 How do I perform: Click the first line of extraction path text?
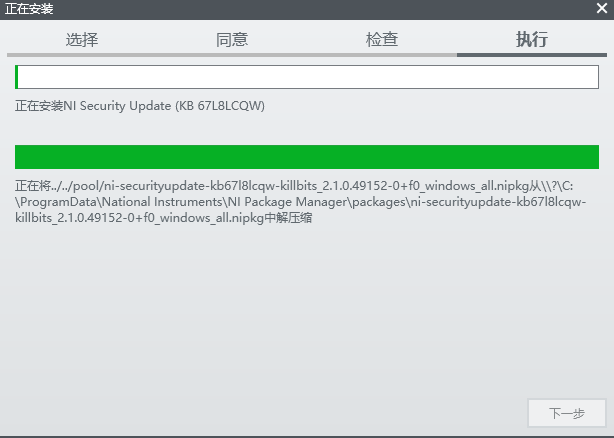(294, 186)
